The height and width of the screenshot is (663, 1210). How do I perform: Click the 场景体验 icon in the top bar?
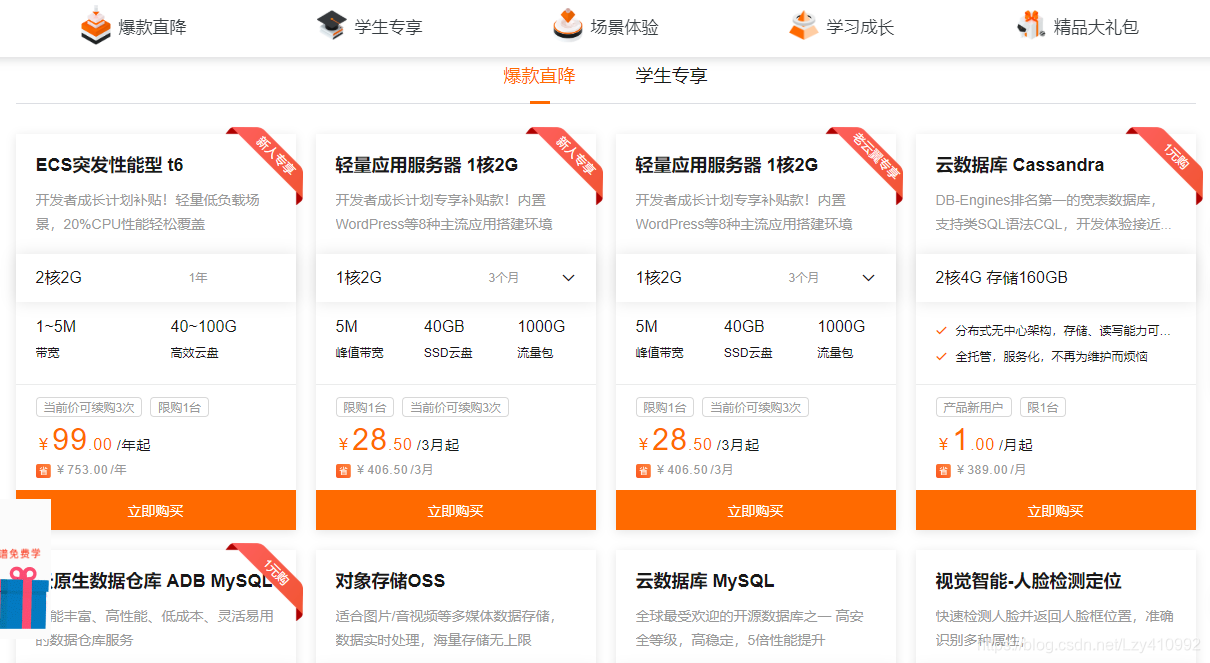(568, 24)
